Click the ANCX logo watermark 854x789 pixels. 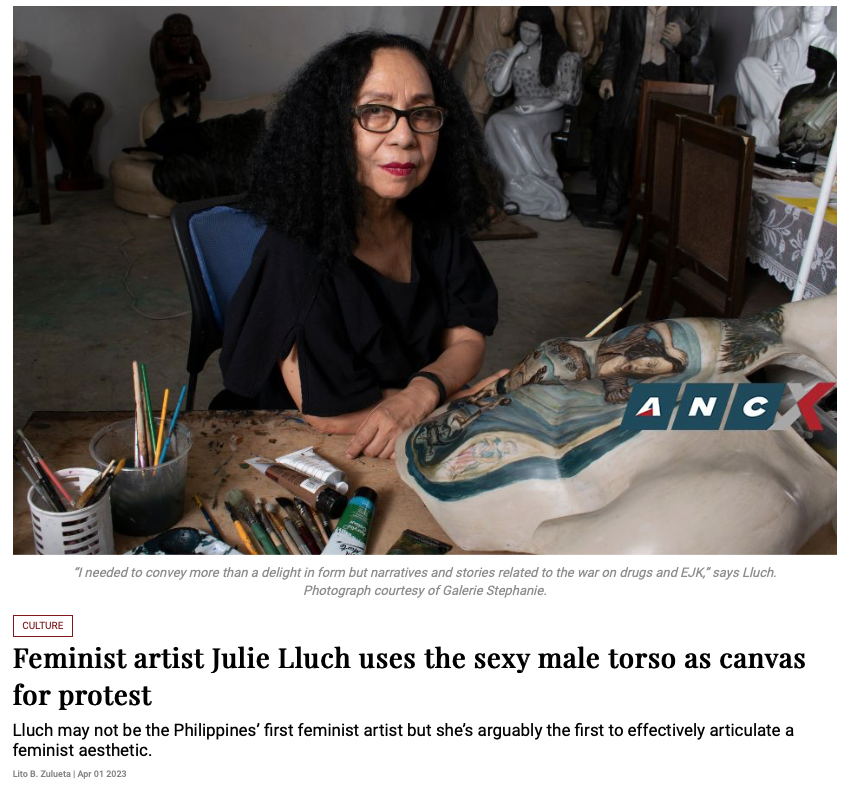coord(729,406)
